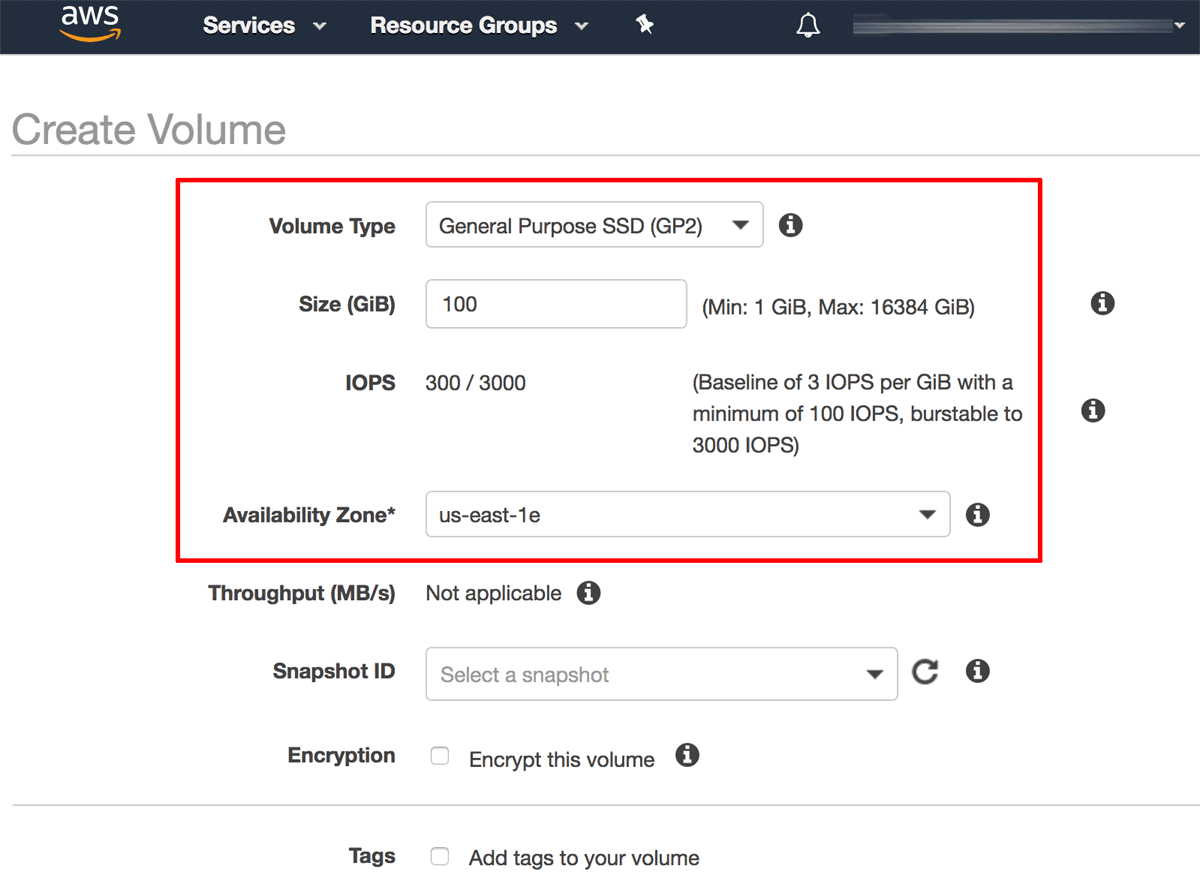Refresh the snapshot list
The image size is (1200, 878).
tap(924, 672)
